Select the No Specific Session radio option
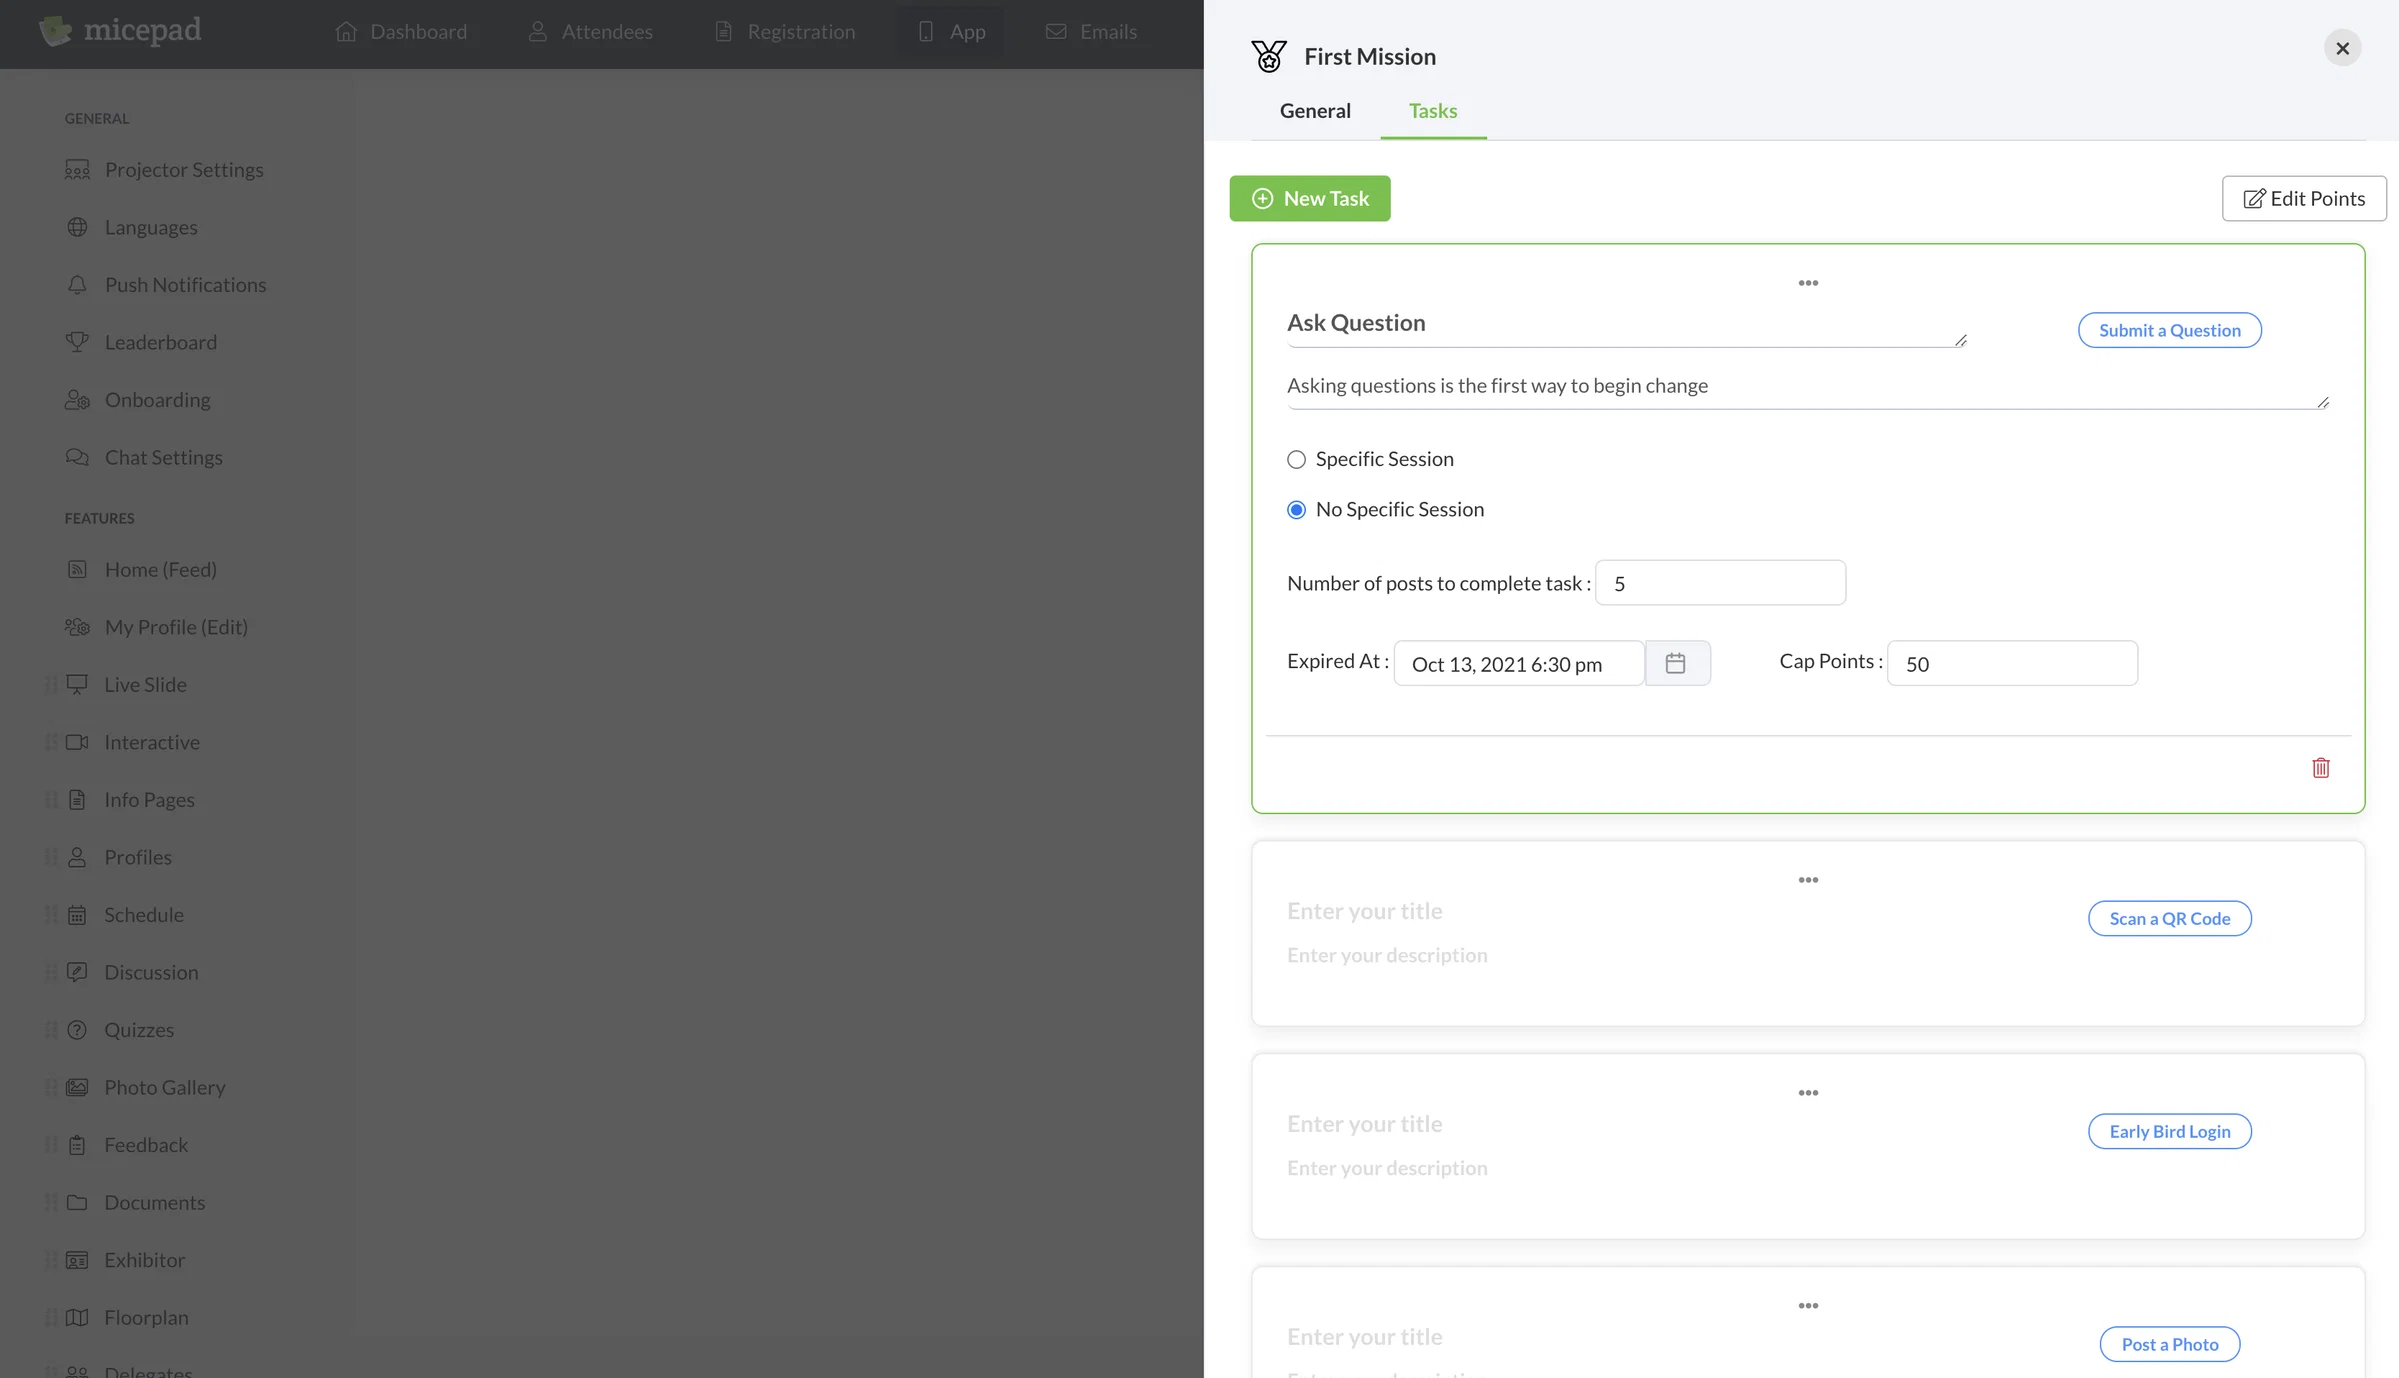Image resolution: width=2399 pixels, height=1378 pixels. 1296,510
